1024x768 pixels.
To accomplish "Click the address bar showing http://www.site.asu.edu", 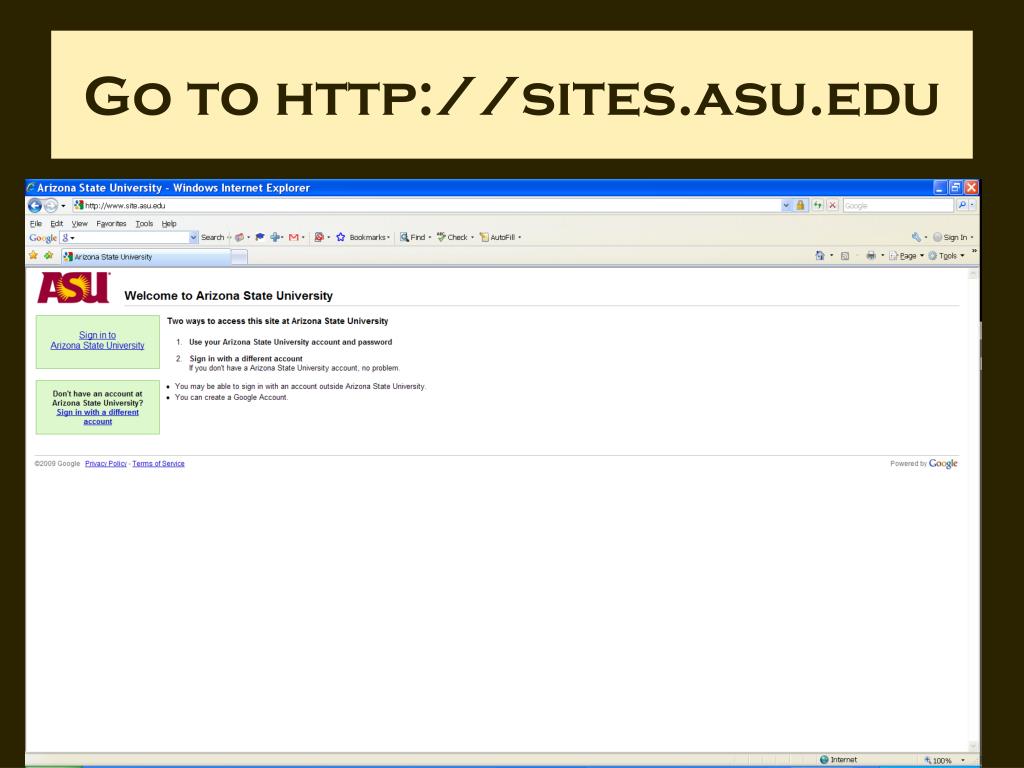I will tap(426, 206).
